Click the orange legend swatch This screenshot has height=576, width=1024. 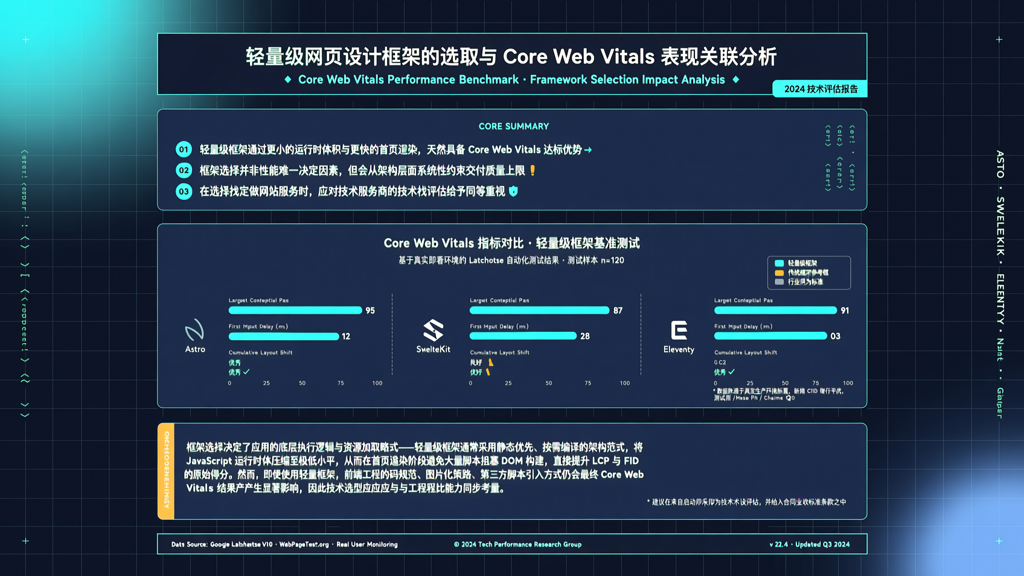[779, 273]
